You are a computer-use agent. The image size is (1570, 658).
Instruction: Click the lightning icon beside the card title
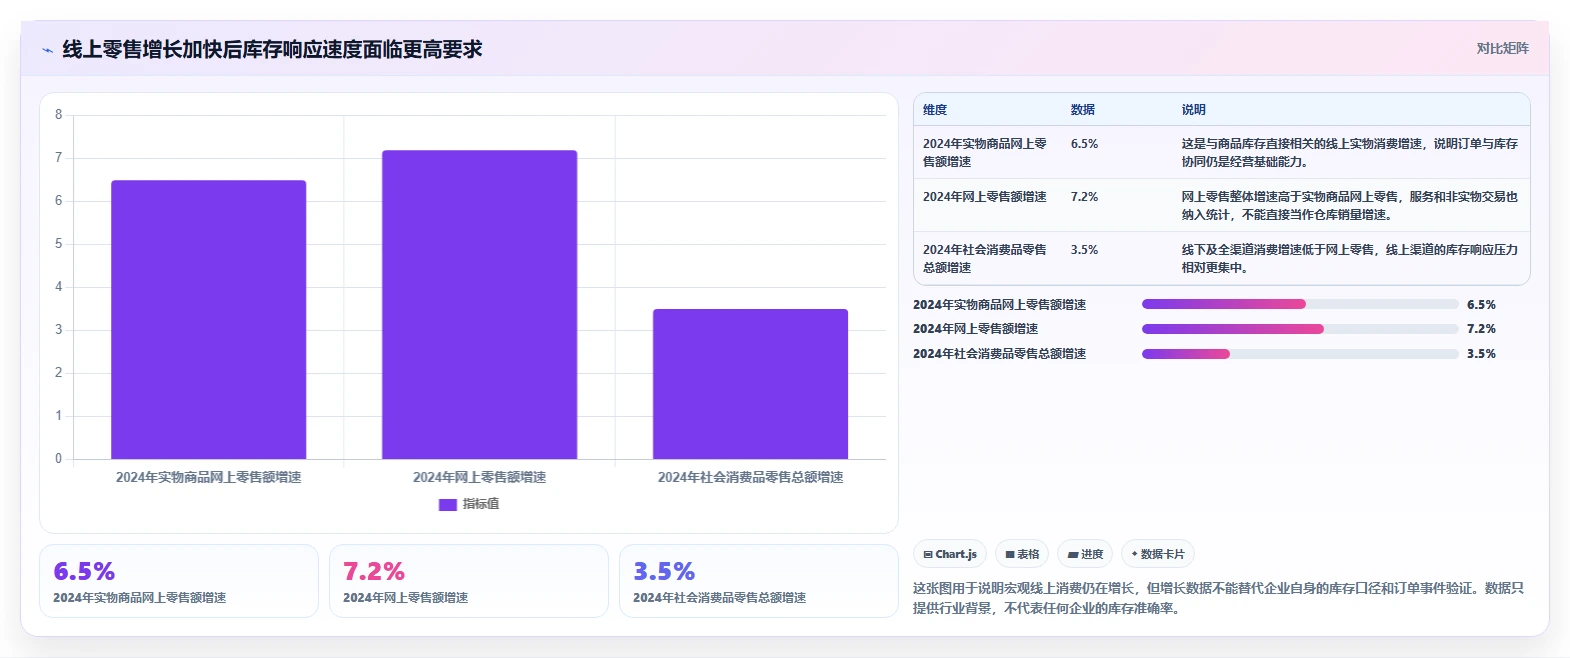pyautogui.click(x=47, y=50)
